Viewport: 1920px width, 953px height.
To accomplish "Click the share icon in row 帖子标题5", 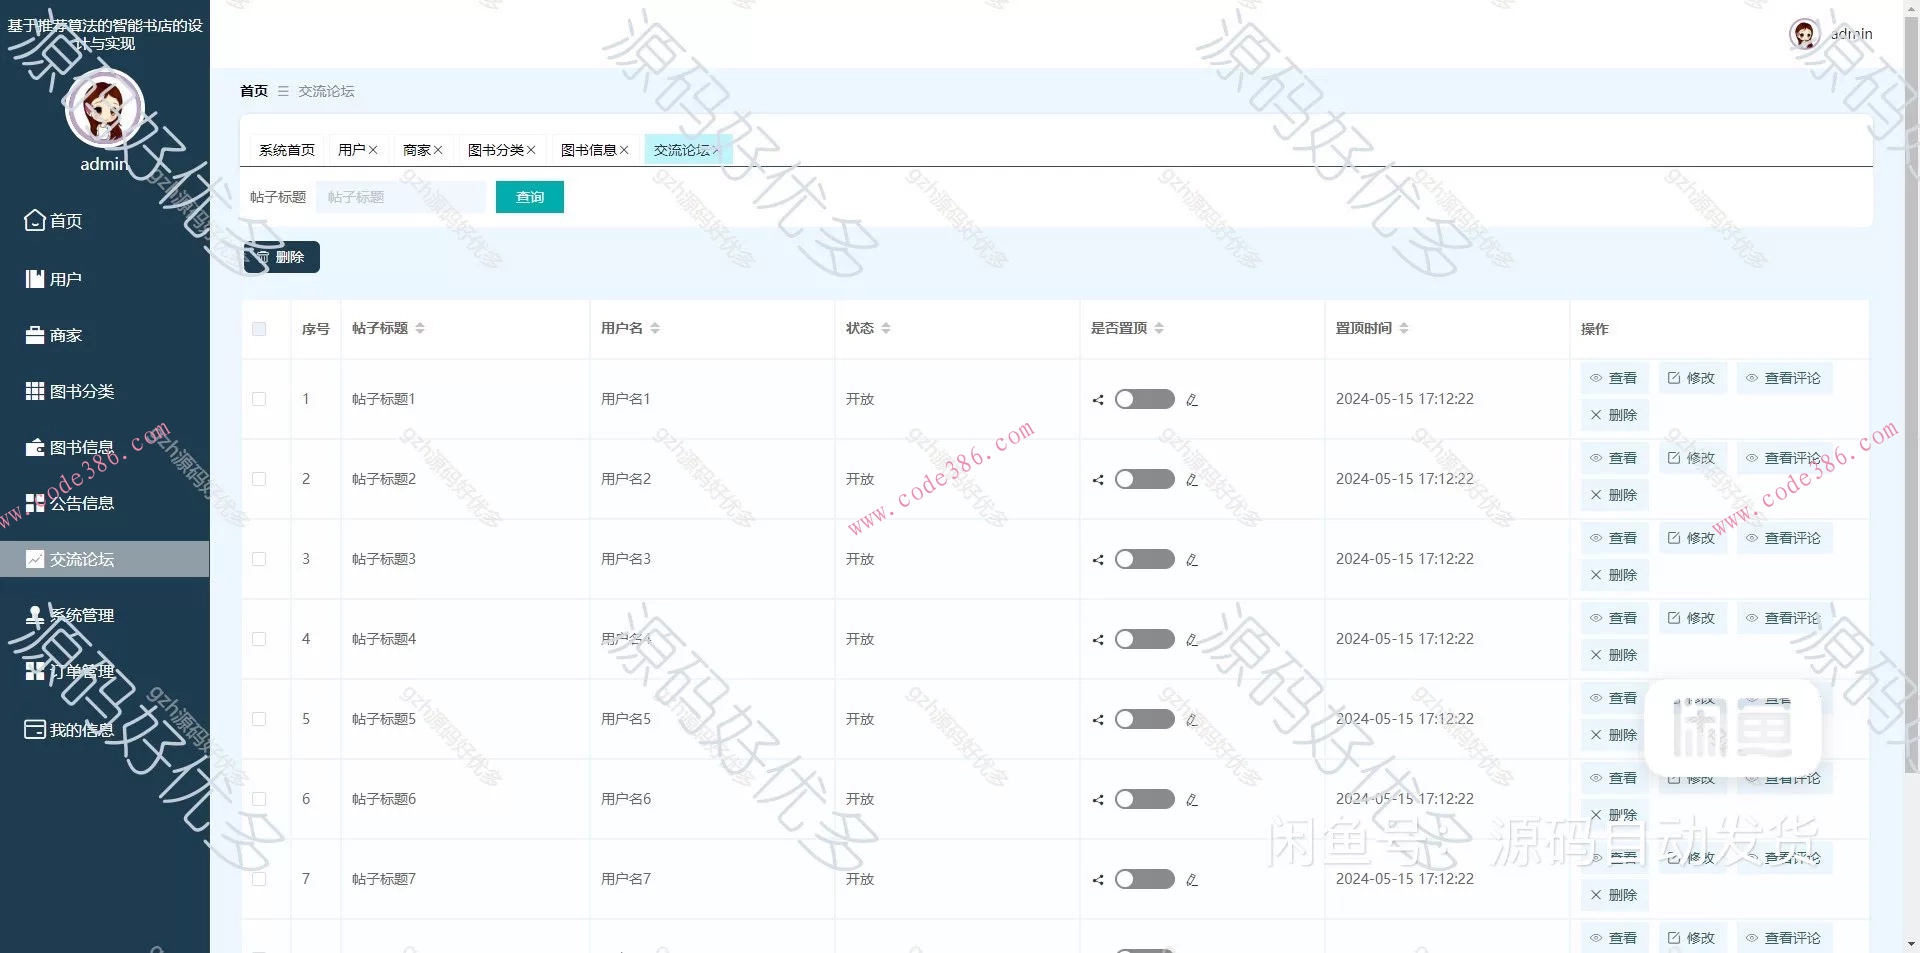I will point(1098,720).
